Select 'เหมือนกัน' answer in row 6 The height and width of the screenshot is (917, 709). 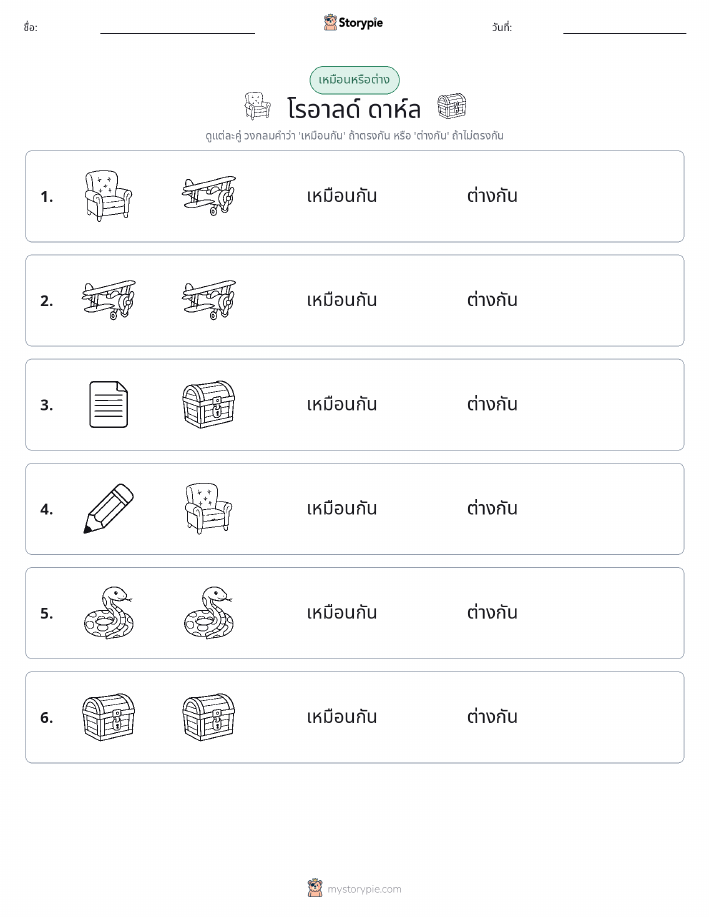(x=342, y=717)
